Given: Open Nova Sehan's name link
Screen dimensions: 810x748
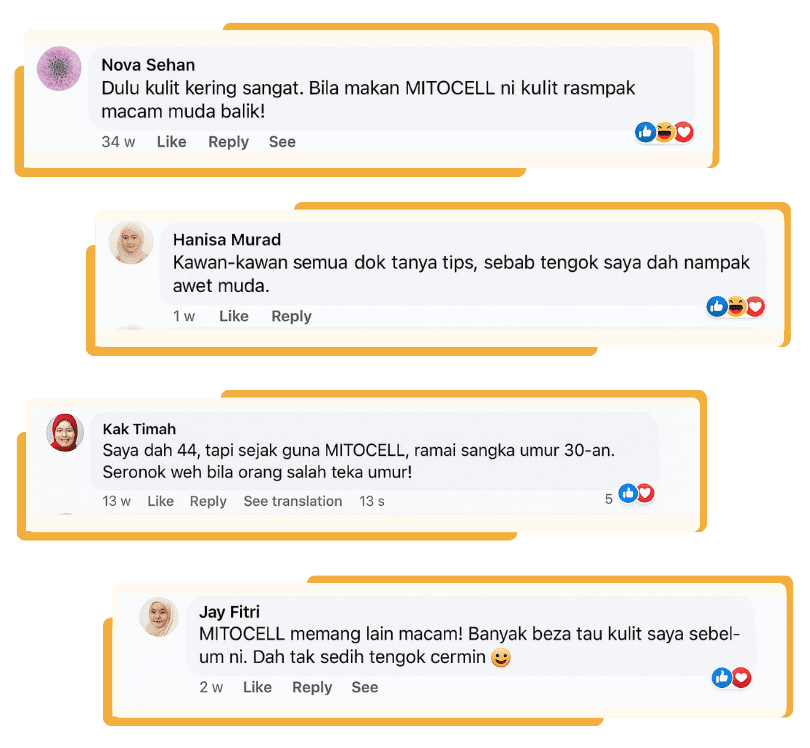Looking at the screenshot, I should (148, 65).
